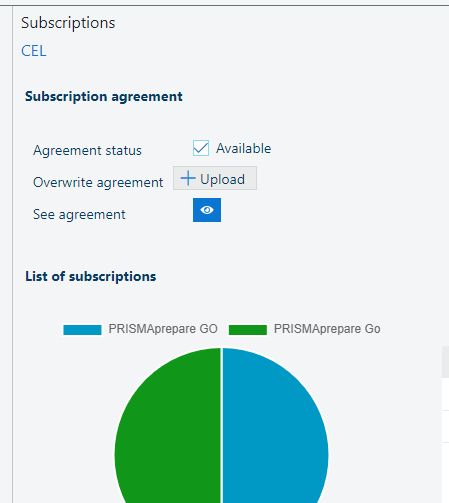Click the Upload button
Viewport: 449px width, 503px height.
click(x=215, y=178)
